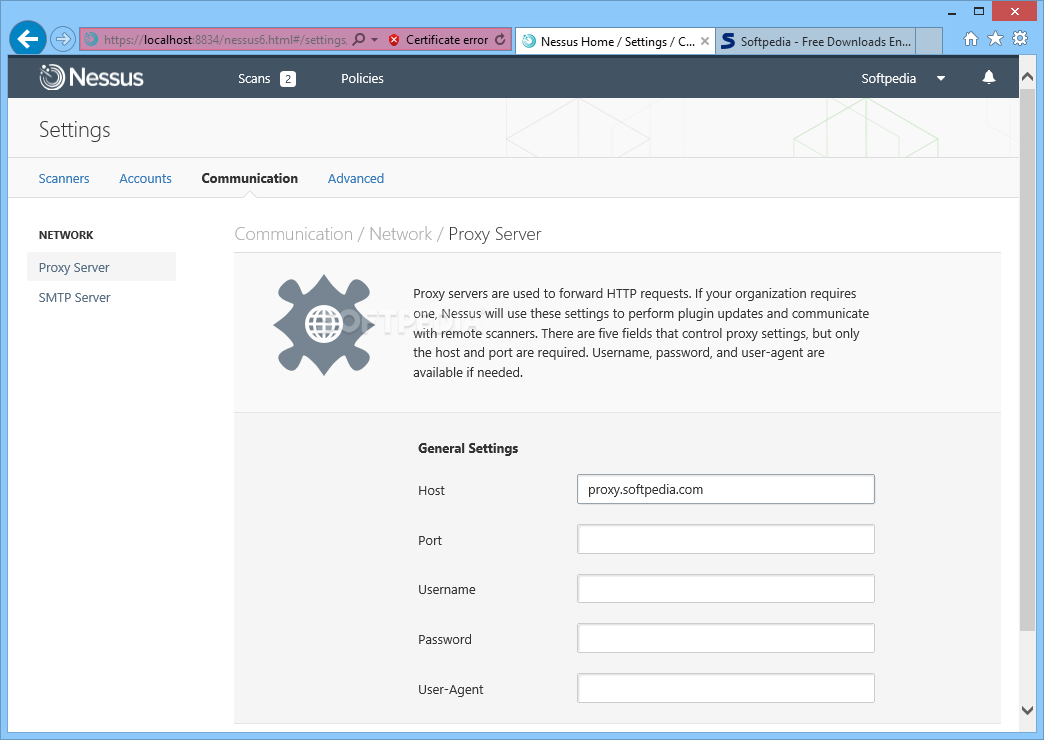Click the vertical scrollbar thumb
The width and height of the screenshot is (1044, 740).
coord(1027,360)
